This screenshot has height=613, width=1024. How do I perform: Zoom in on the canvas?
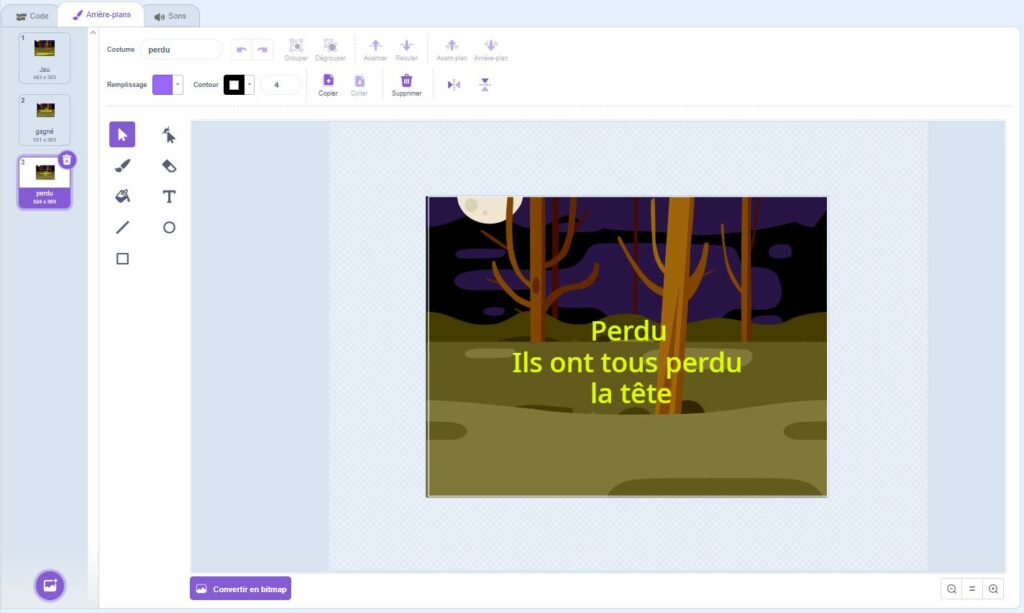coord(993,589)
